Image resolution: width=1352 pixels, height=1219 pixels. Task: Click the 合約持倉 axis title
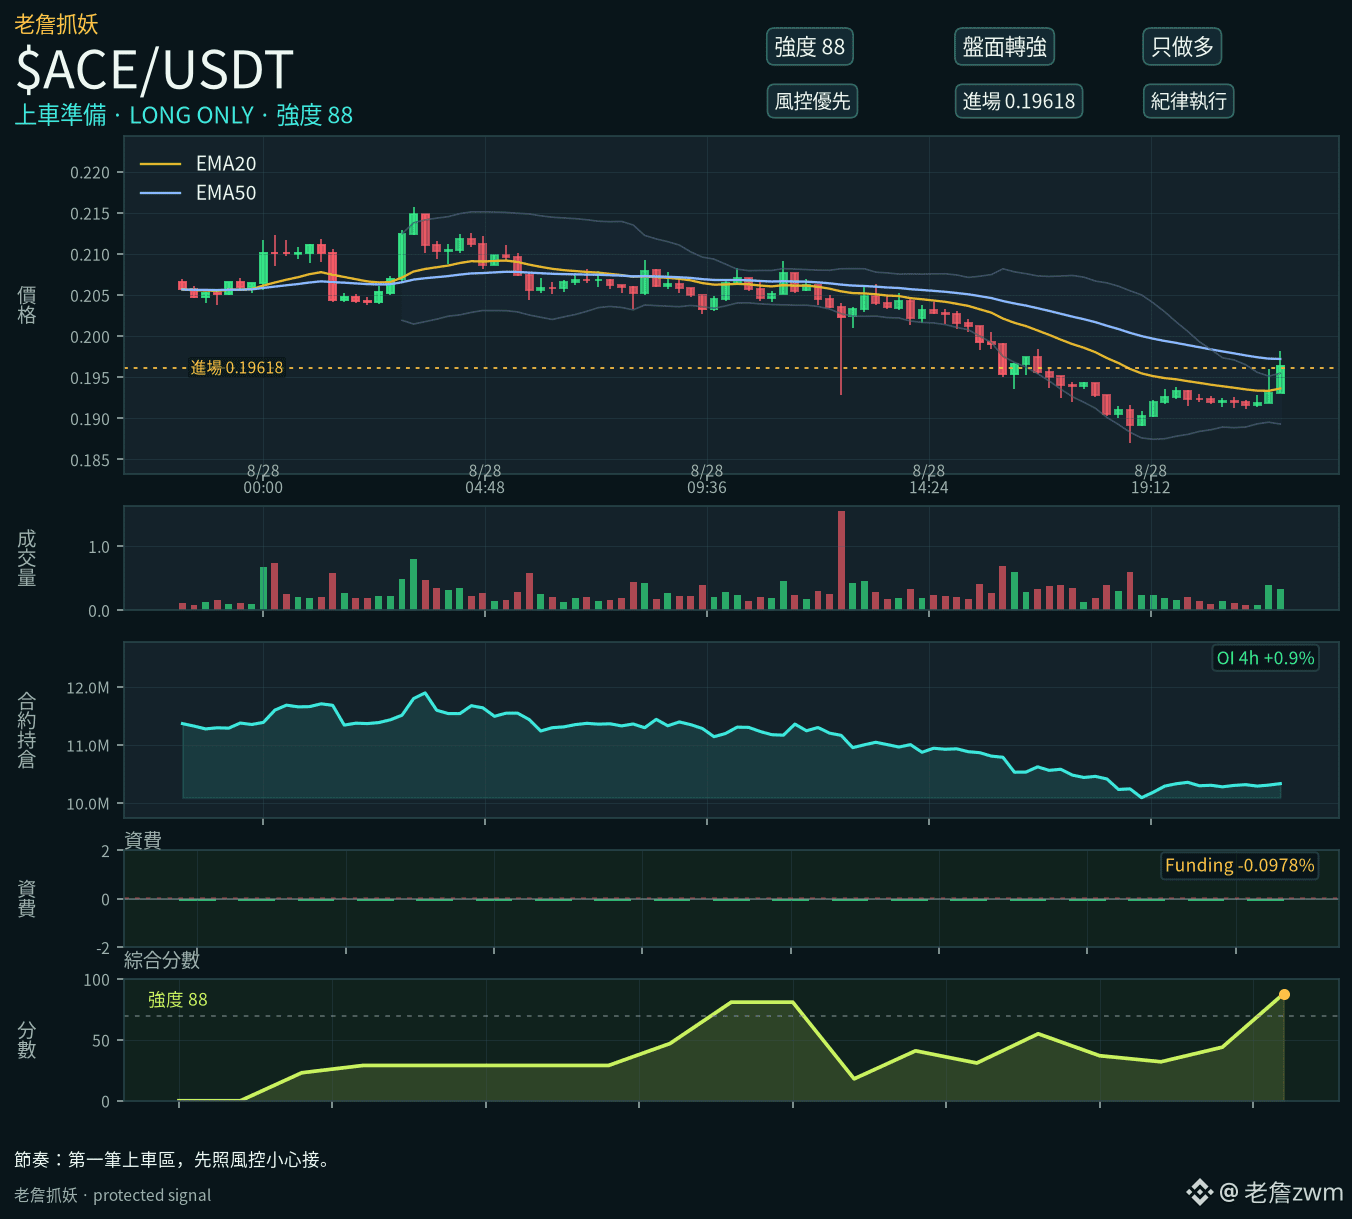27,730
